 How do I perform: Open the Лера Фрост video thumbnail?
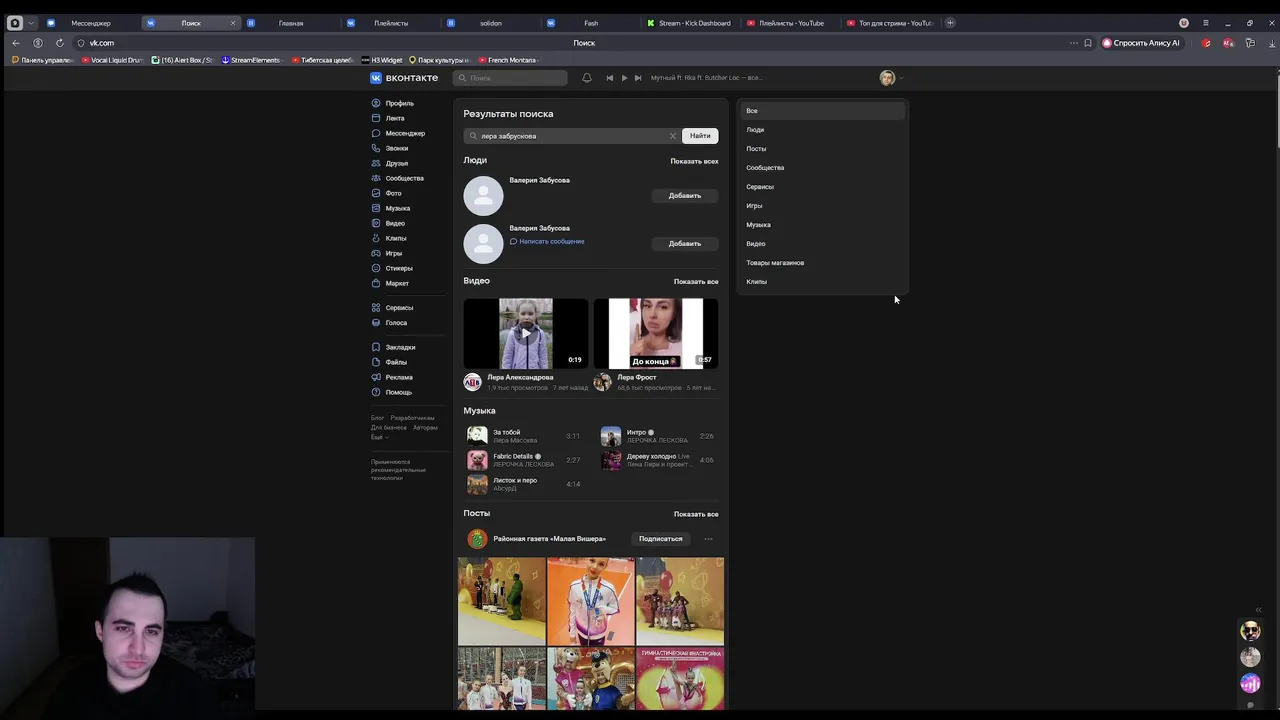click(656, 333)
